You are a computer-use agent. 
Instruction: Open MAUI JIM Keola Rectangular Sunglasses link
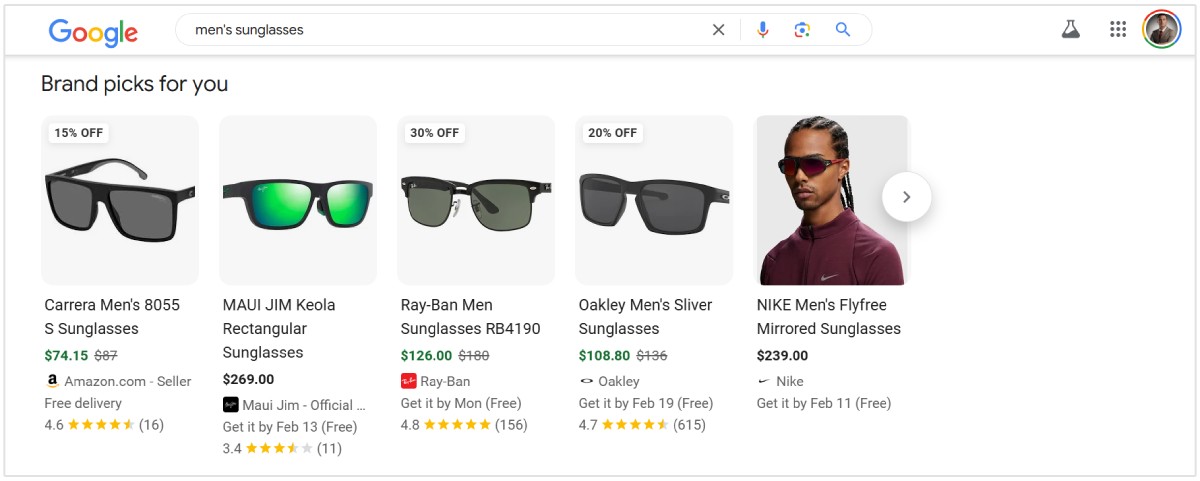[279, 328]
